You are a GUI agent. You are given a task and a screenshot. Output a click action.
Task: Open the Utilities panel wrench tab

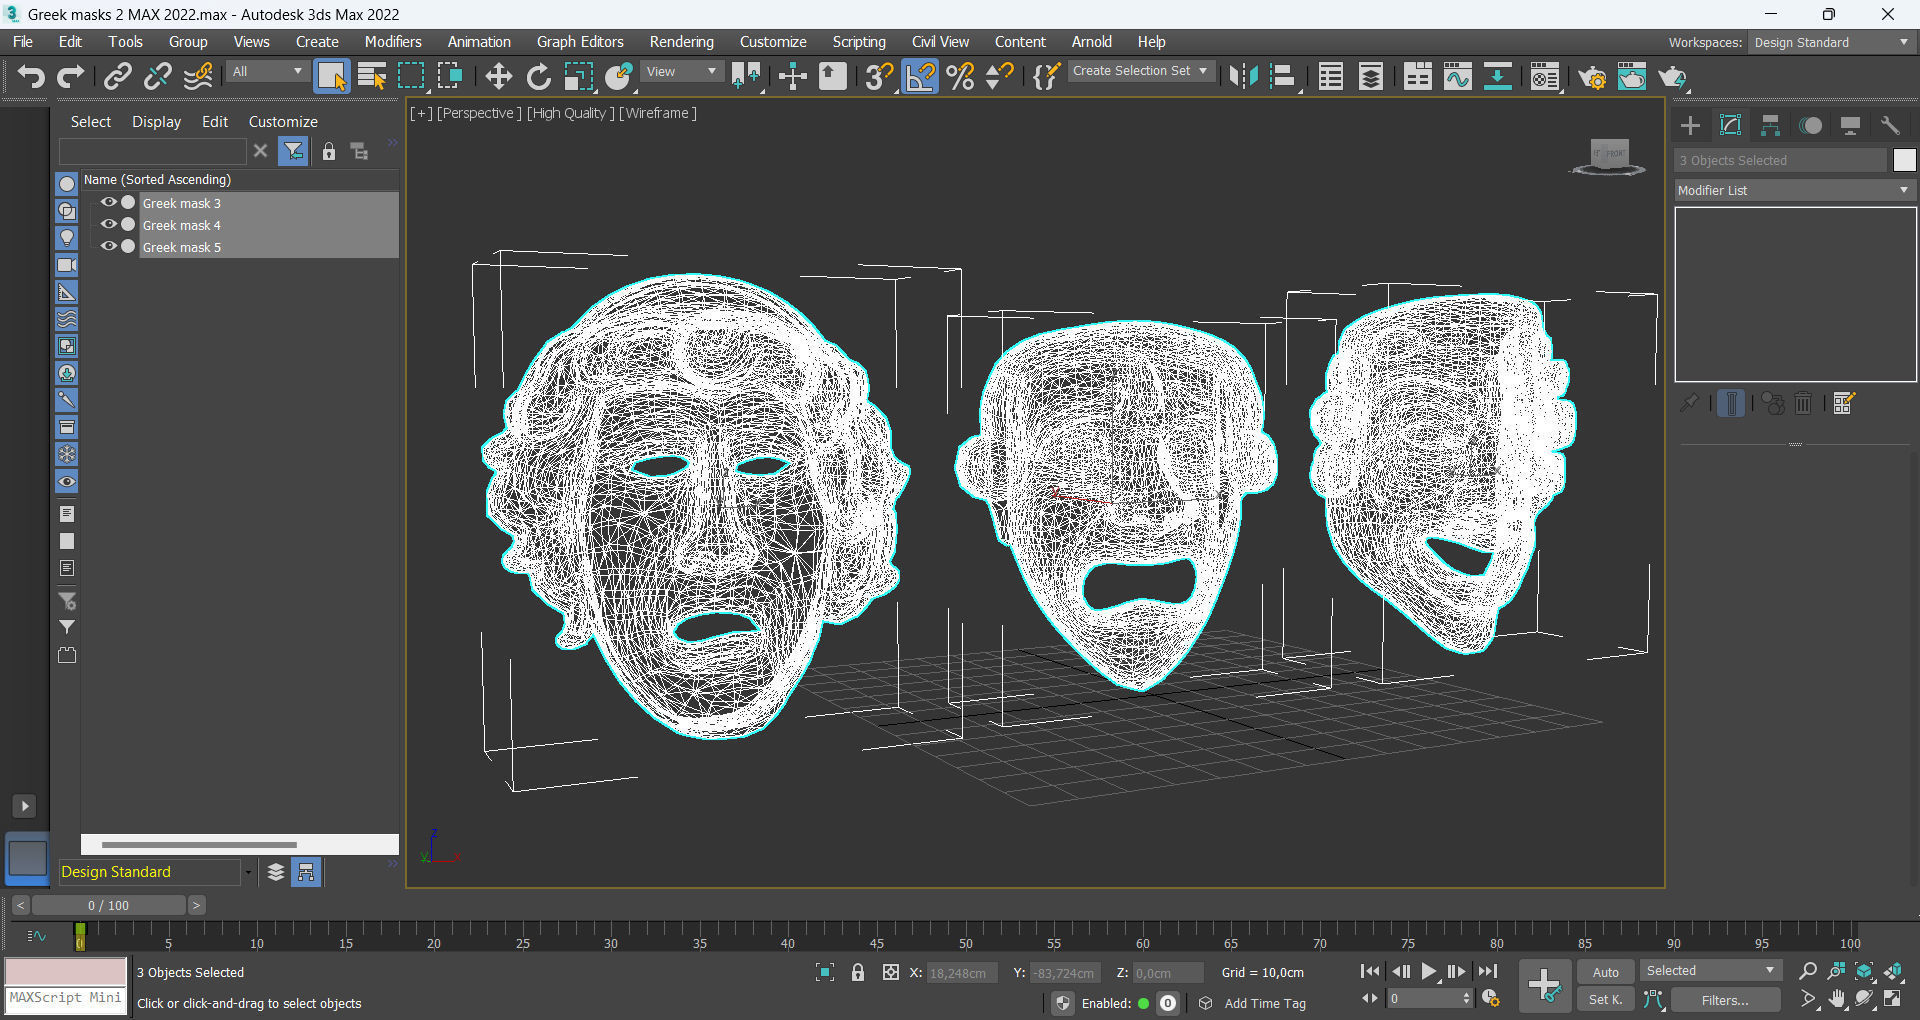click(x=1890, y=125)
